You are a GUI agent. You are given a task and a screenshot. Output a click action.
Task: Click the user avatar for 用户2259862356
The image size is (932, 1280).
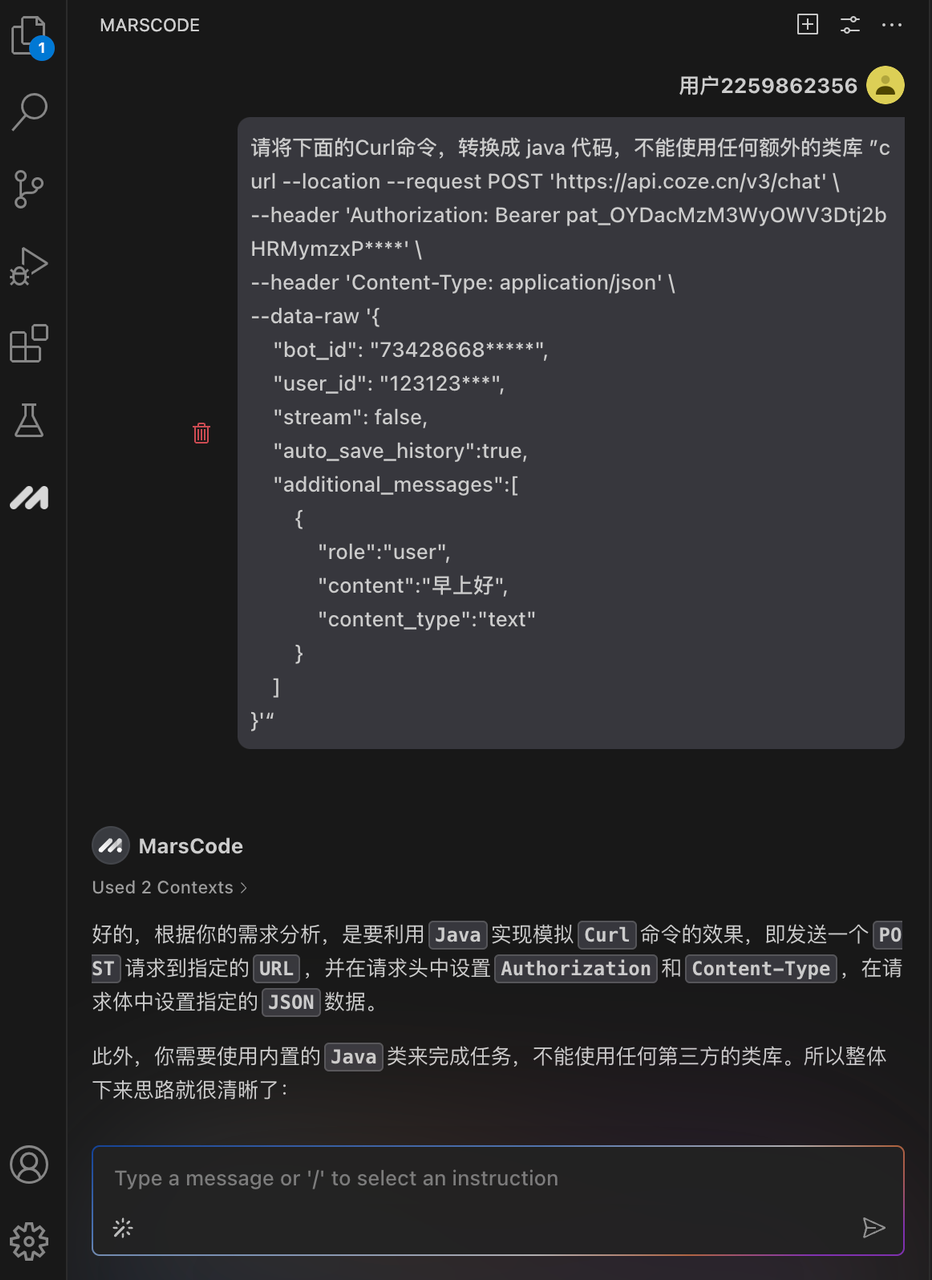pyautogui.click(x=885, y=86)
